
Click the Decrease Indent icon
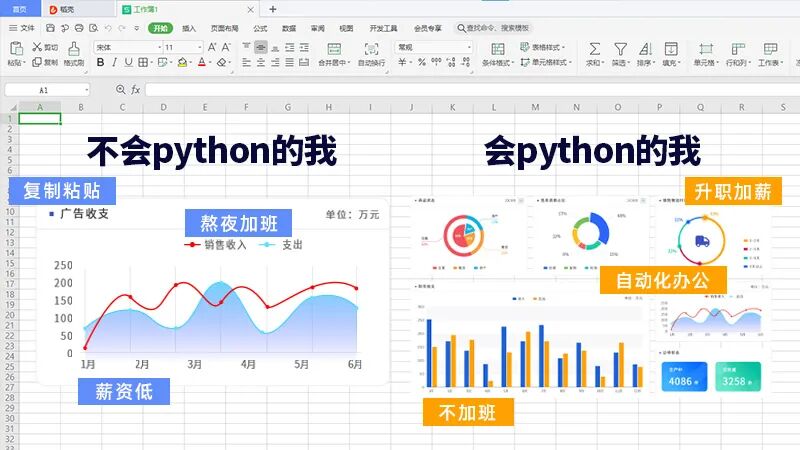tap(290, 47)
